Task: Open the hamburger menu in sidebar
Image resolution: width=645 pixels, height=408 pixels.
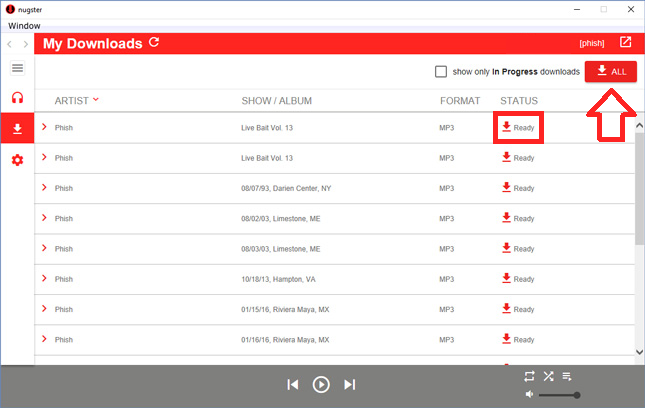Action: (x=17, y=68)
